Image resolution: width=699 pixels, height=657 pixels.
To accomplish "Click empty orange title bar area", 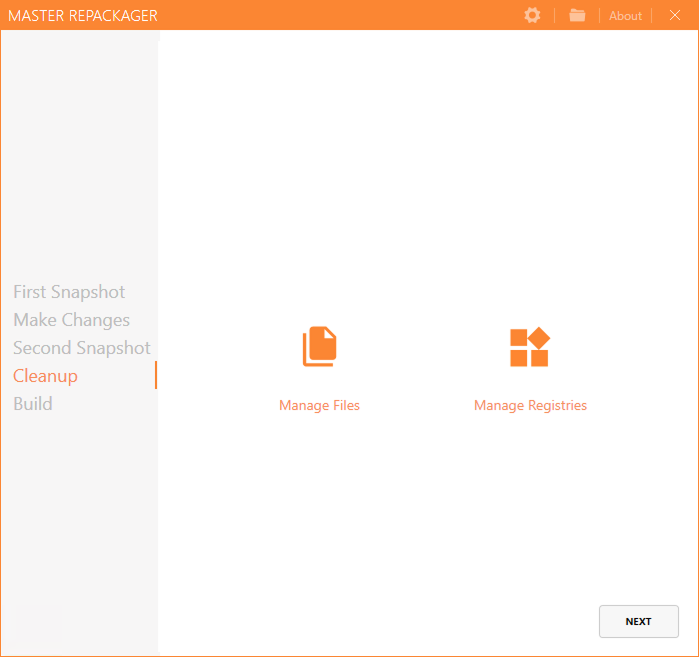I will (x=340, y=15).
